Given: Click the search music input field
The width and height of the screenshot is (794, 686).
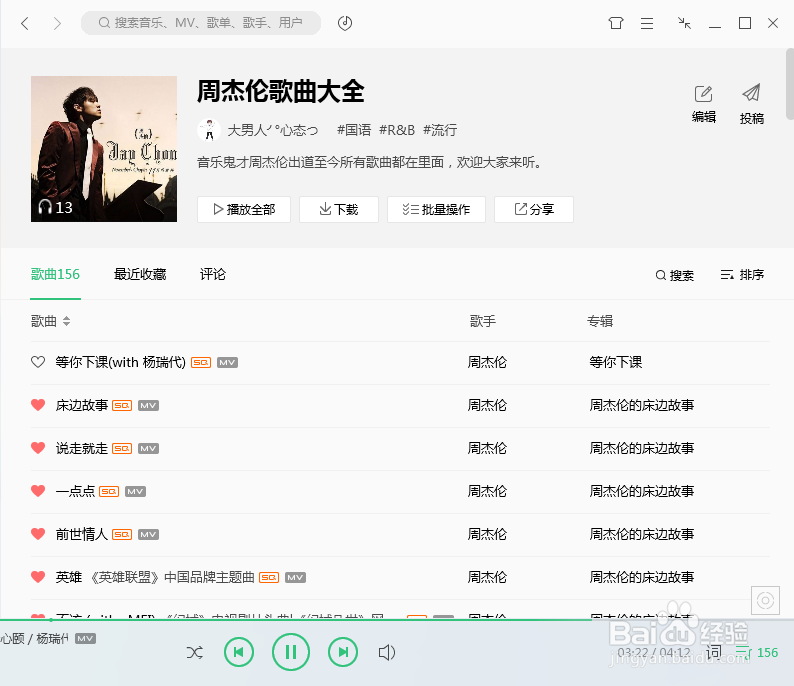Looking at the screenshot, I should point(201,23).
